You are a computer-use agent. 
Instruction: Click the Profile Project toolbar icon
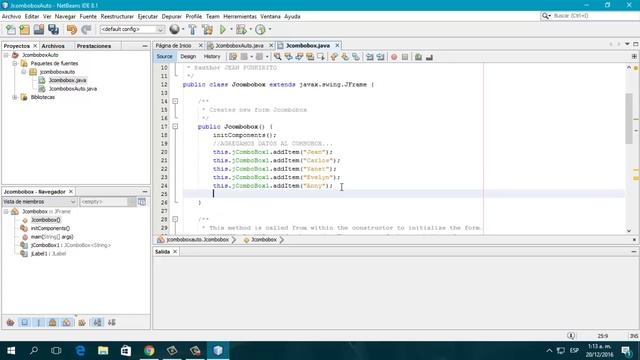(x=260, y=29)
